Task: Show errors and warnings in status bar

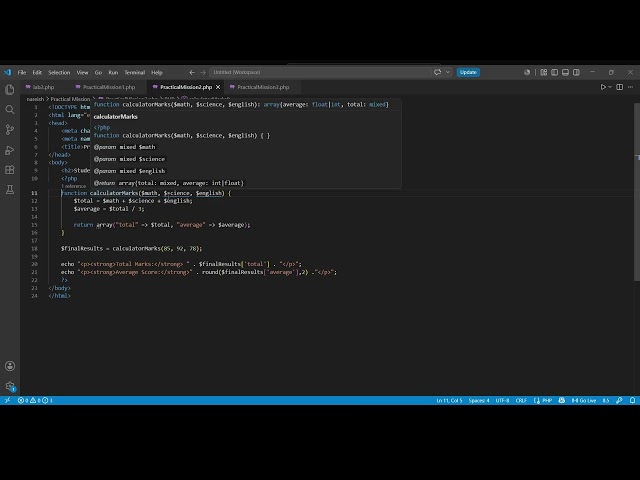Action: pos(35,400)
